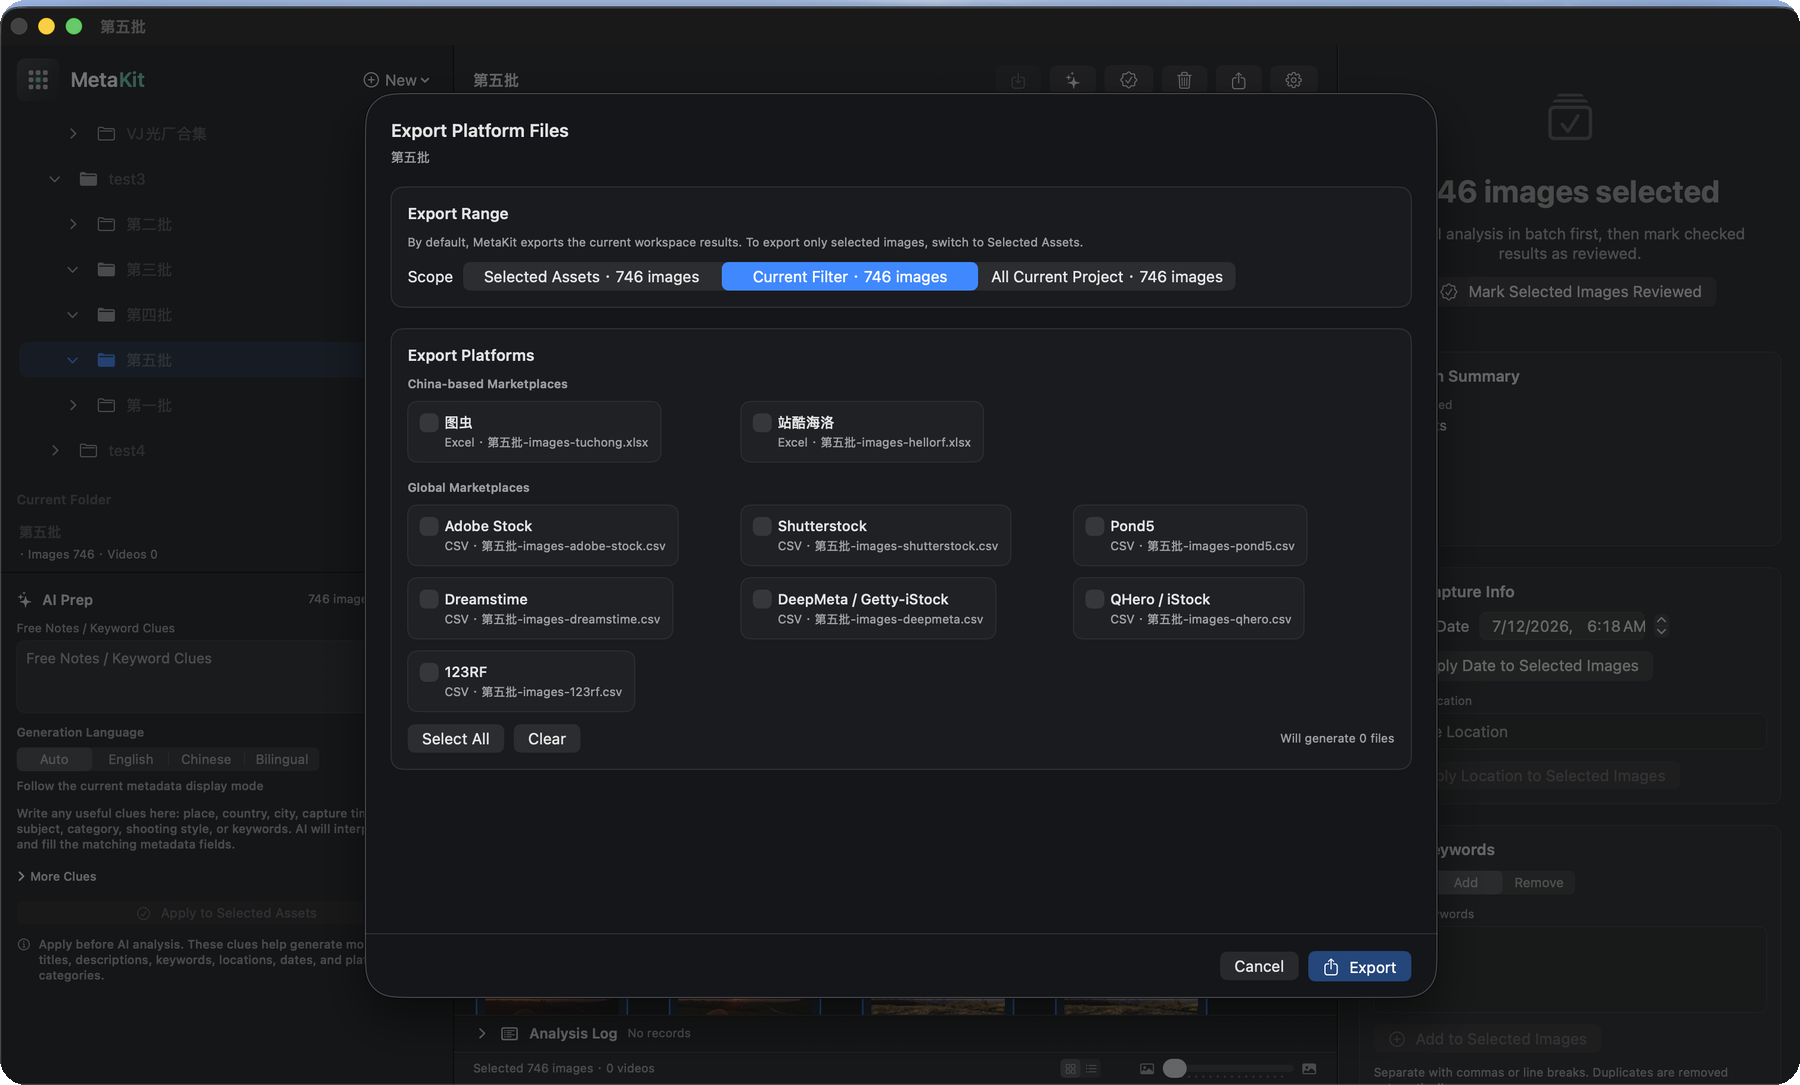Click the share export toolbar icon
The width and height of the screenshot is (1800, 1085).
(x=1238, y=80)
